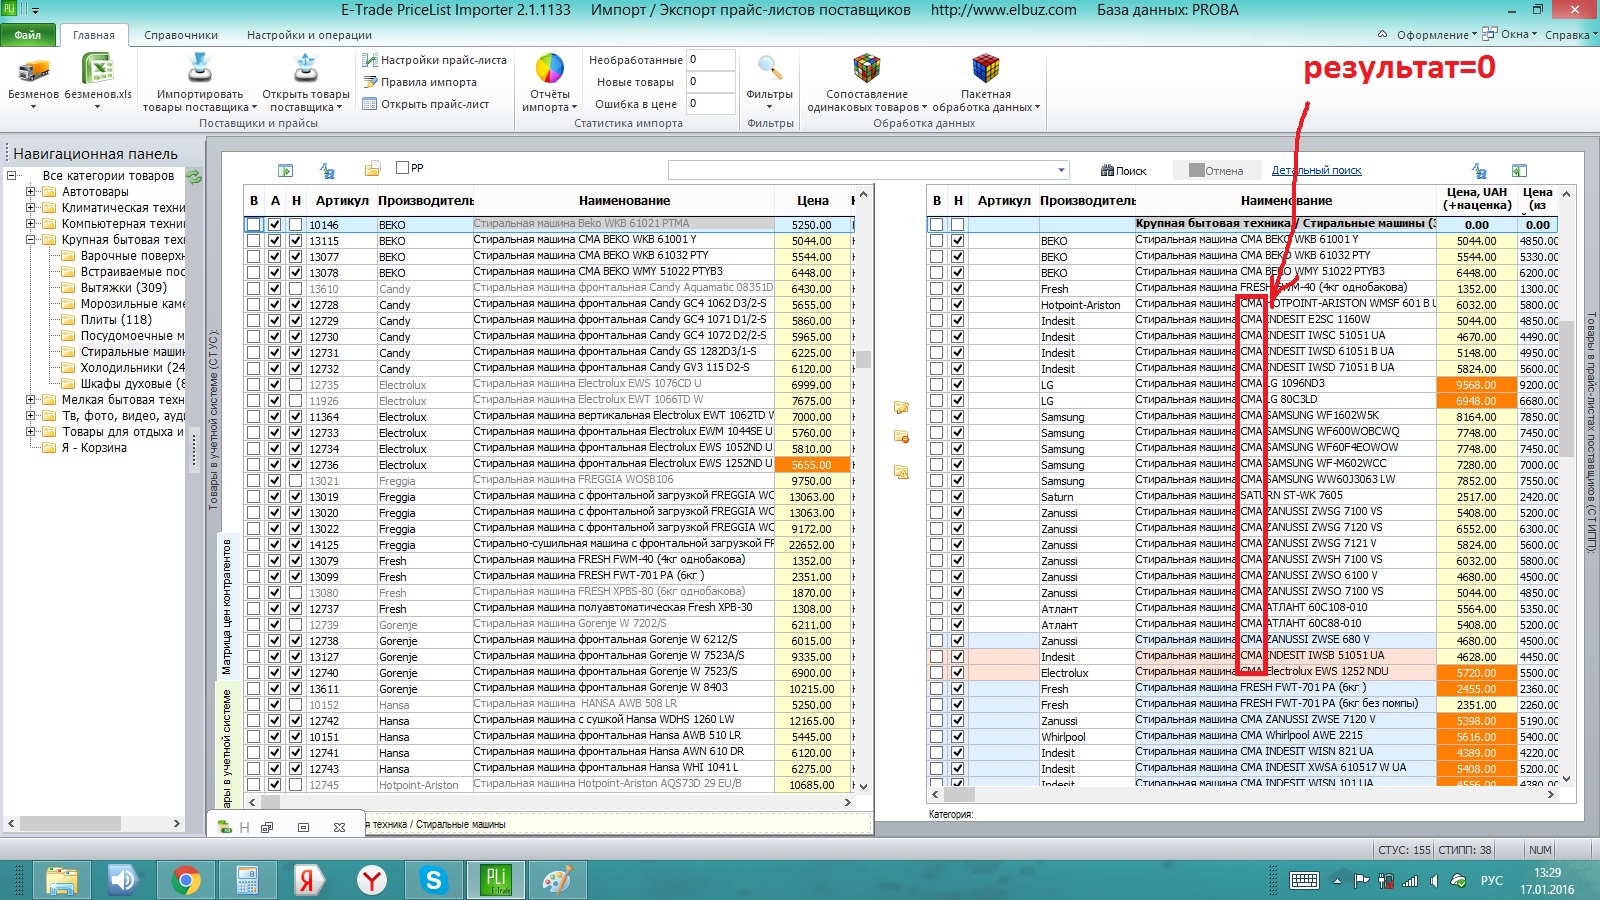Click the H icon in bottom tab bar
1600x900 pixels.
click(244, 828)
